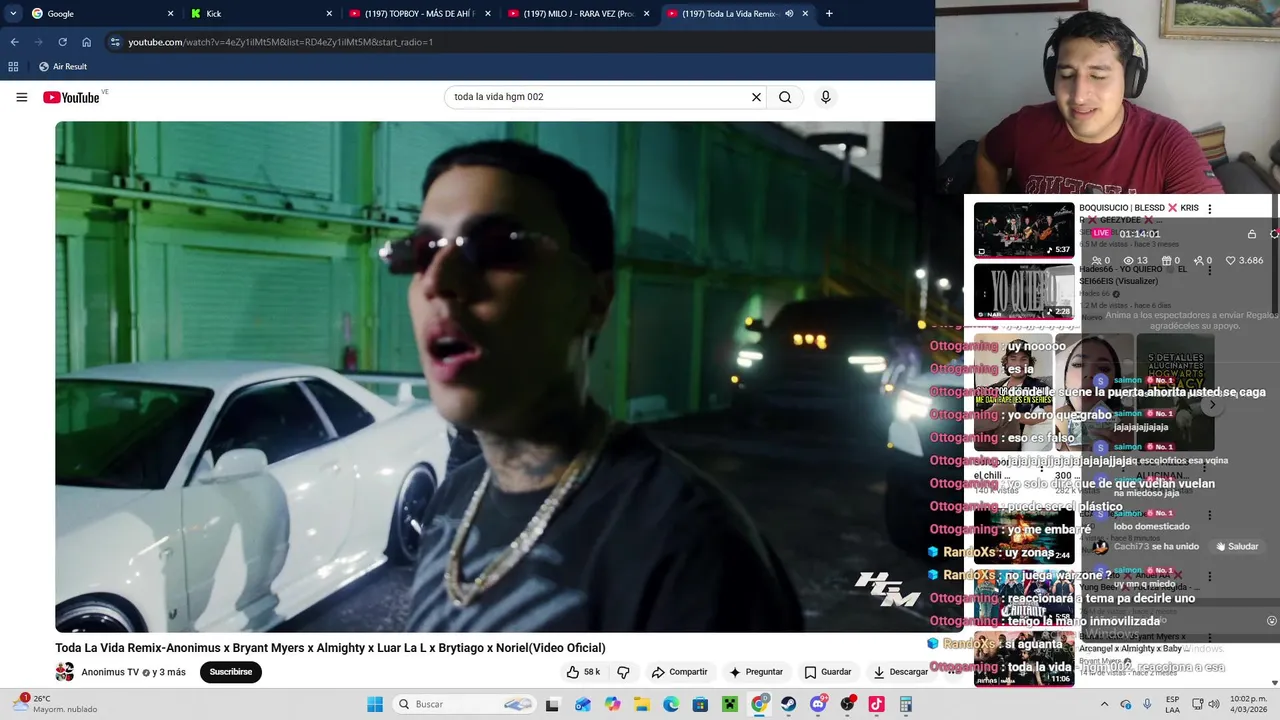Click the taskbar Buscar search box
1280x720 pixels.
pyautogui.click(x=465, y=704)
